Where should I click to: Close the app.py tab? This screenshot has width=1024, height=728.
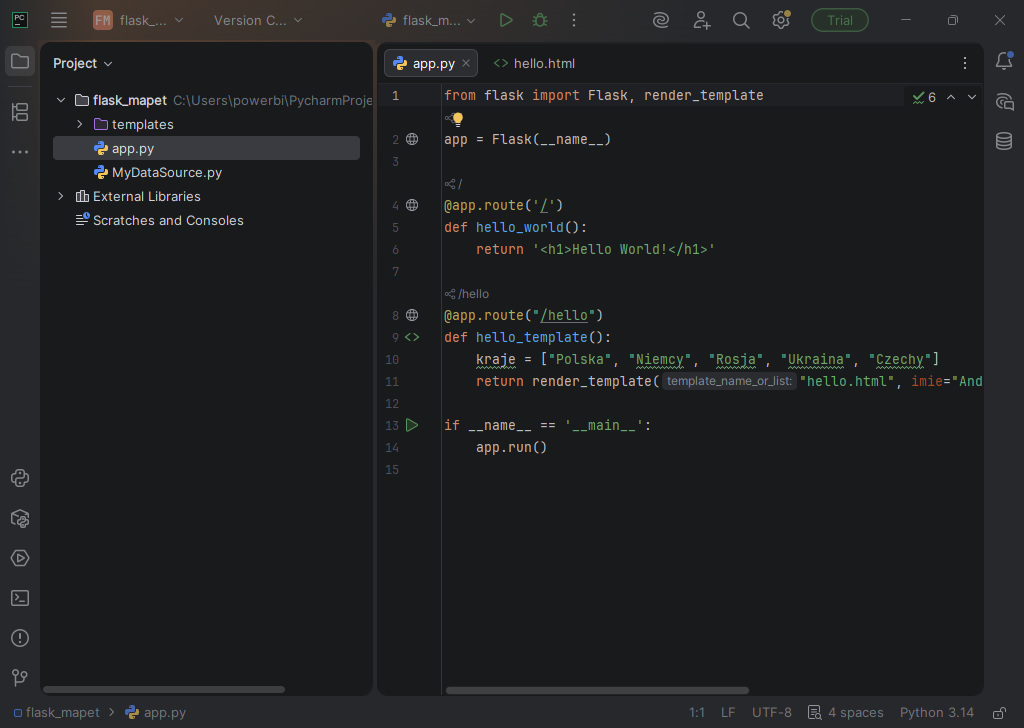pos(466,63)
